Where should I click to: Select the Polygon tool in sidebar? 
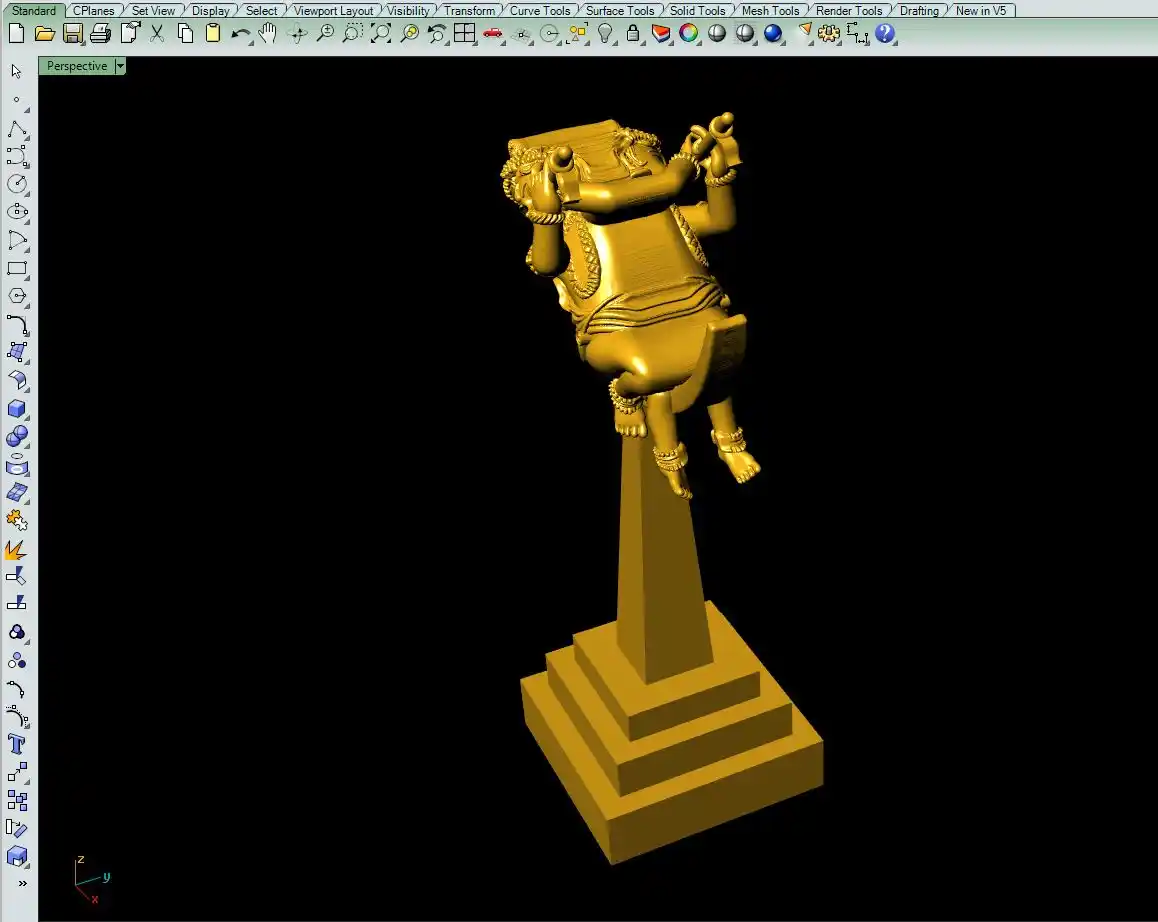[x=17, y=296]
